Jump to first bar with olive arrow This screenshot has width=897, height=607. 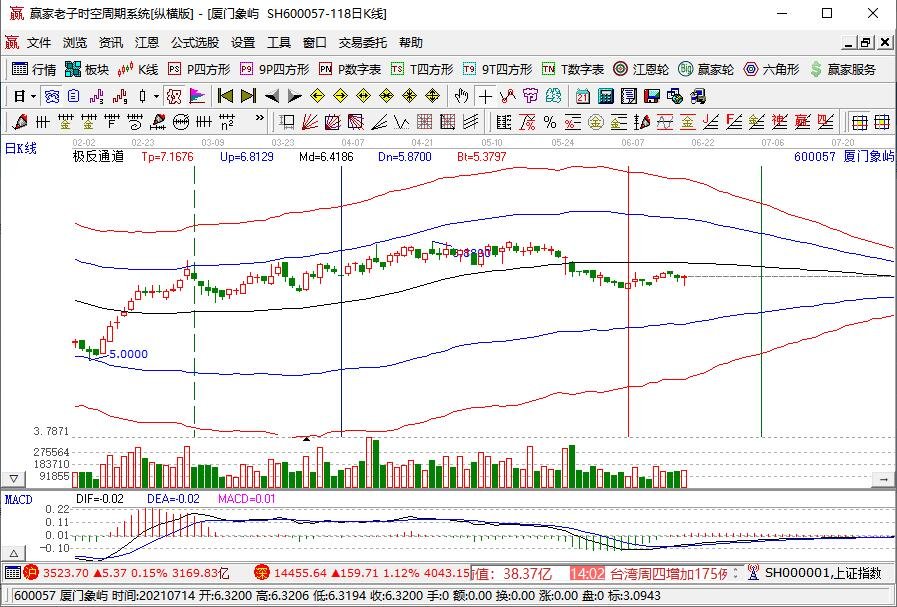[225, 96]
